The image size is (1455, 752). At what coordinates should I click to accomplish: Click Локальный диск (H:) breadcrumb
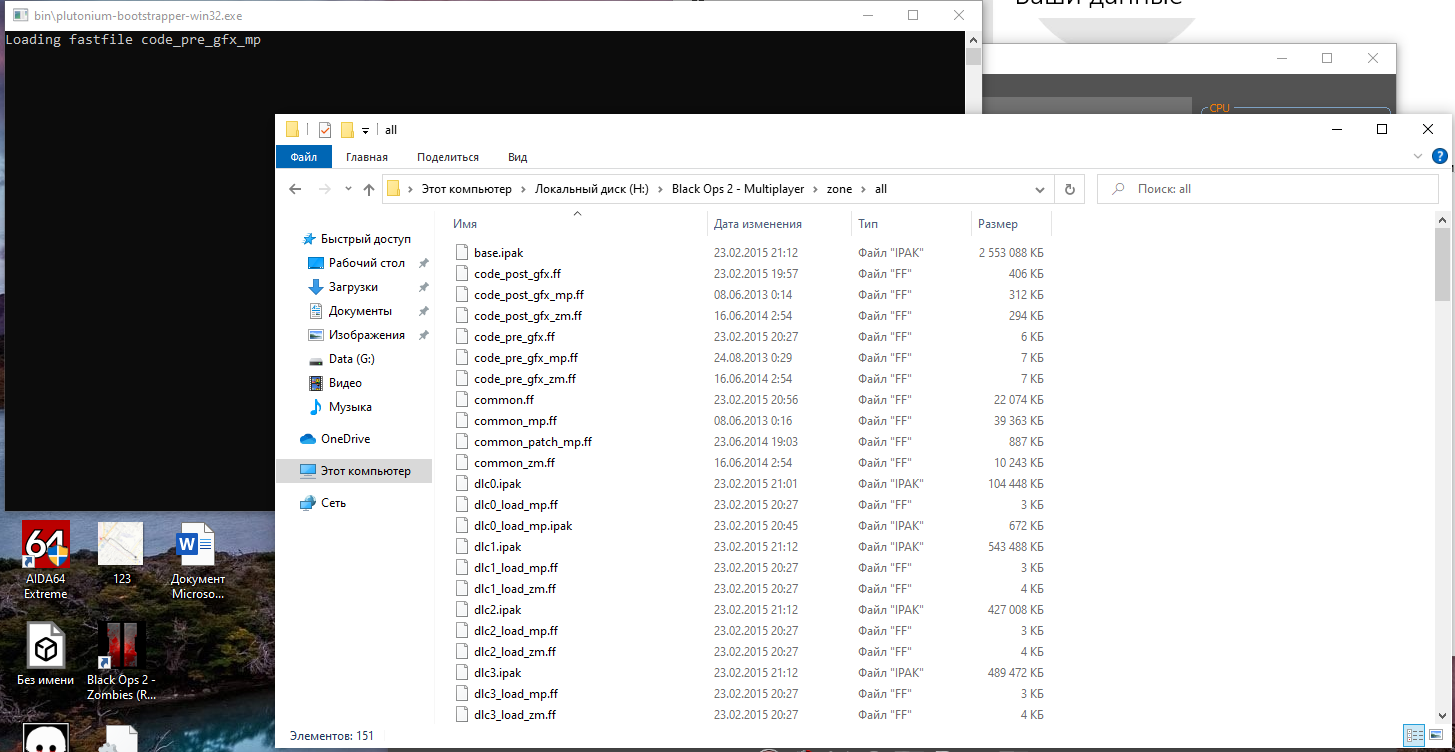[x=591, y=189]
